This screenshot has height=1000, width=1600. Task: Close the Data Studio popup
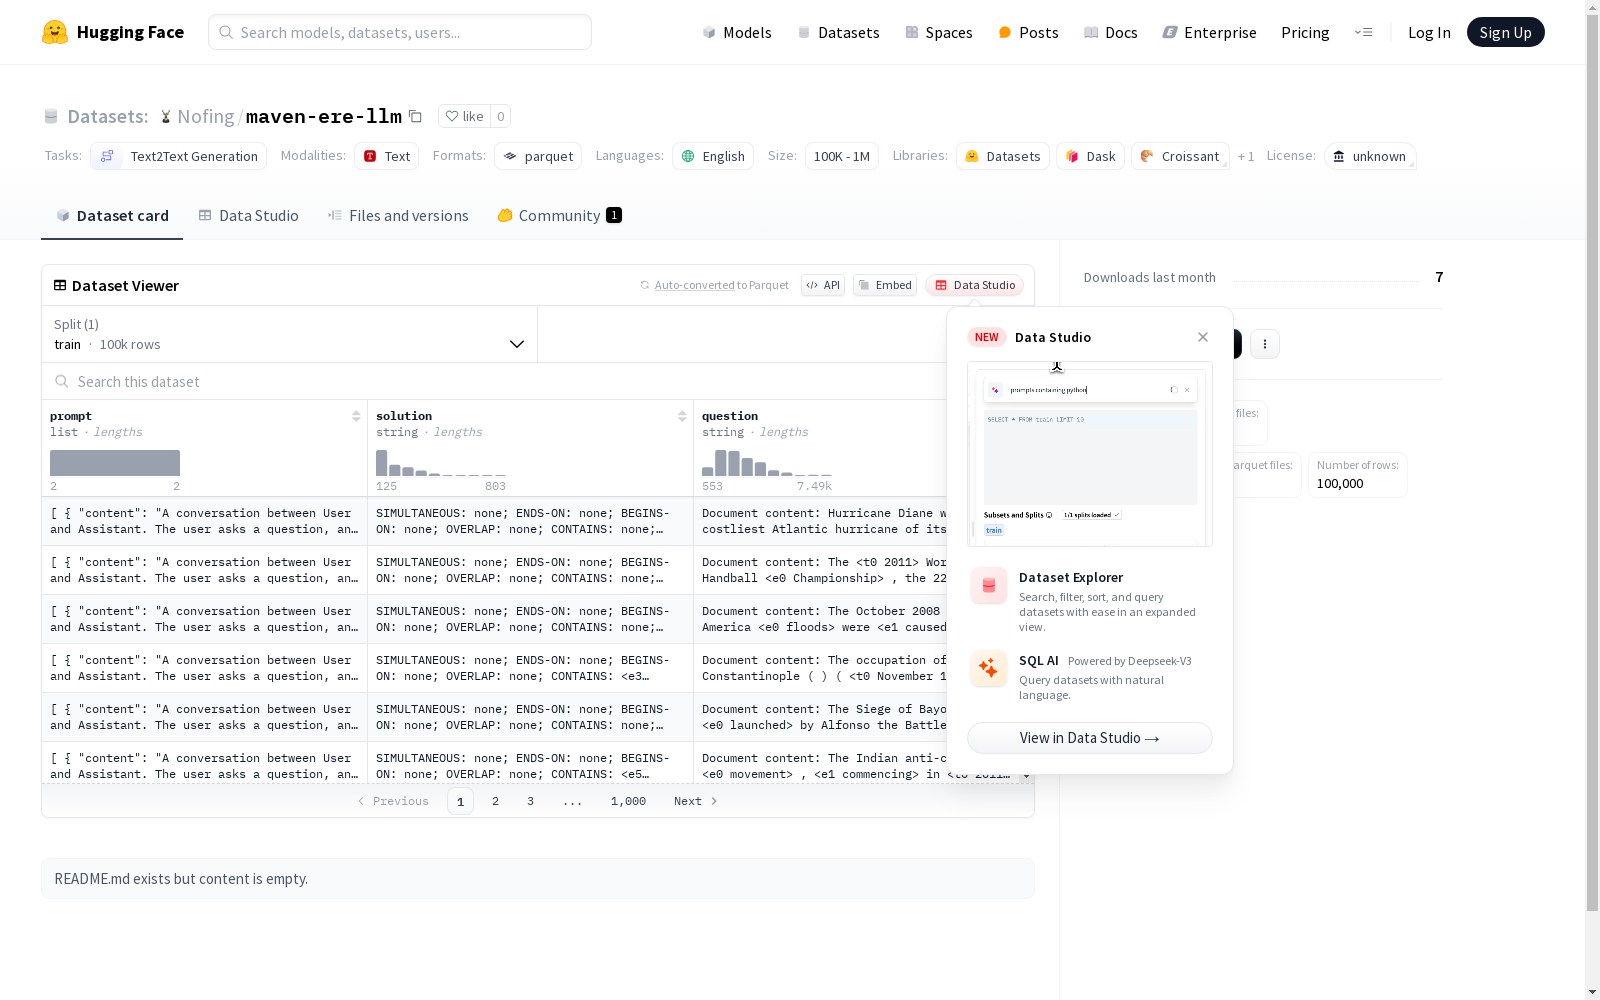pyautogui.click(x=1203, y=337)
